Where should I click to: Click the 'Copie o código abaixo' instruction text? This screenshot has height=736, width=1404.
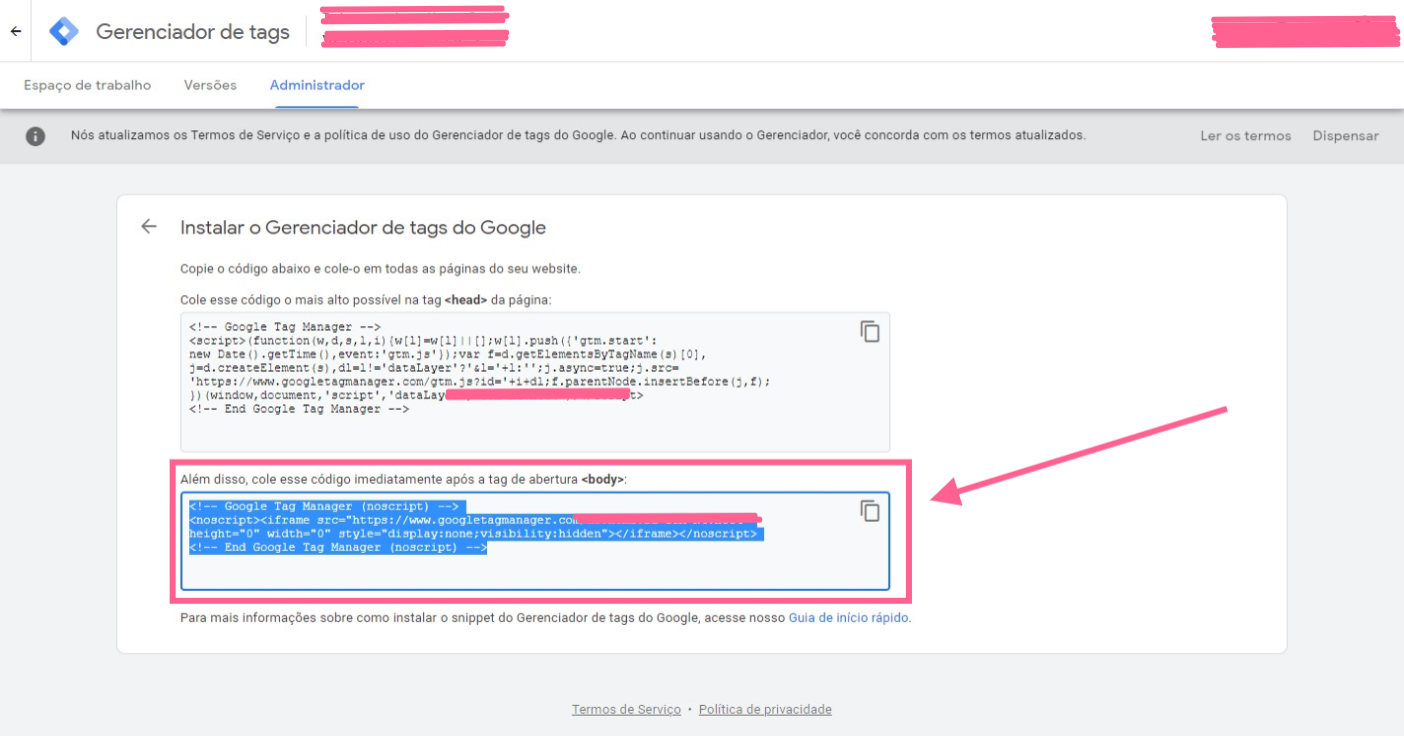coord(380,269)
